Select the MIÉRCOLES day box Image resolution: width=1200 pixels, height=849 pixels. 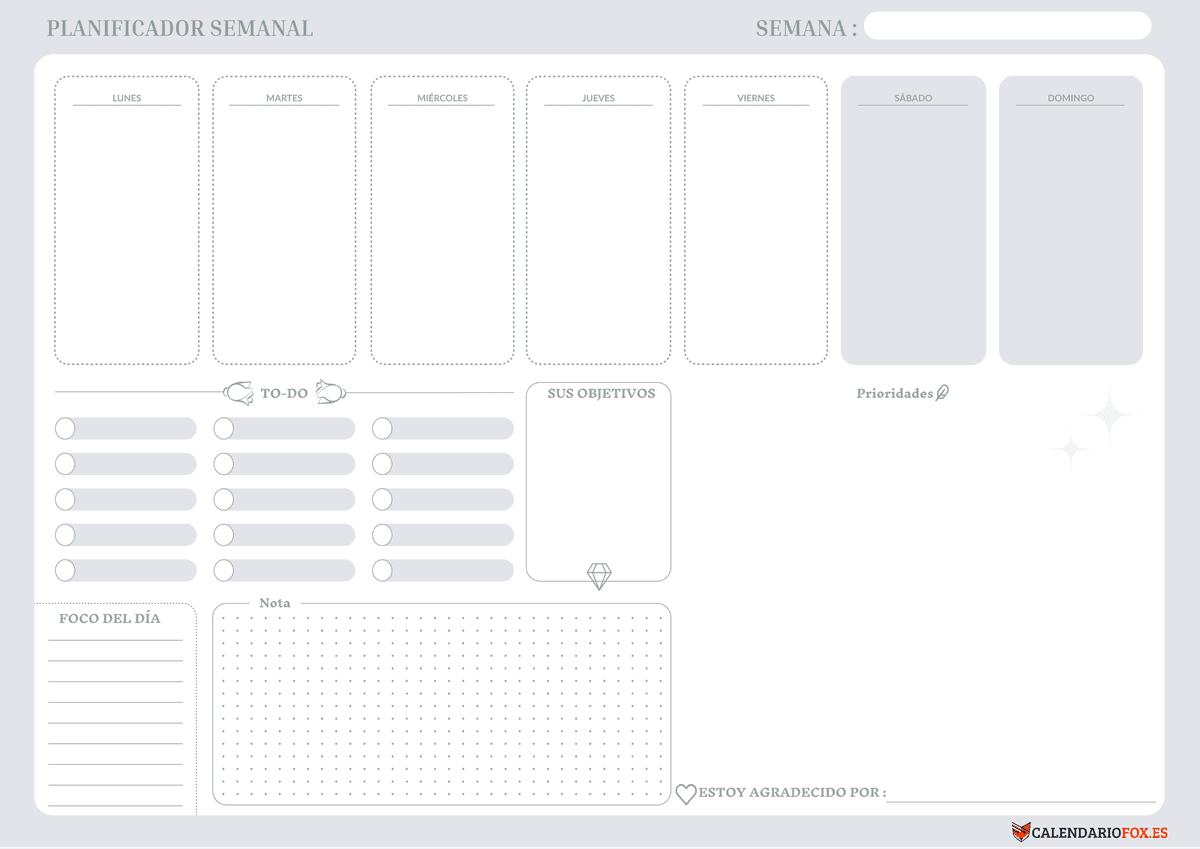click(x=442, y=230)
